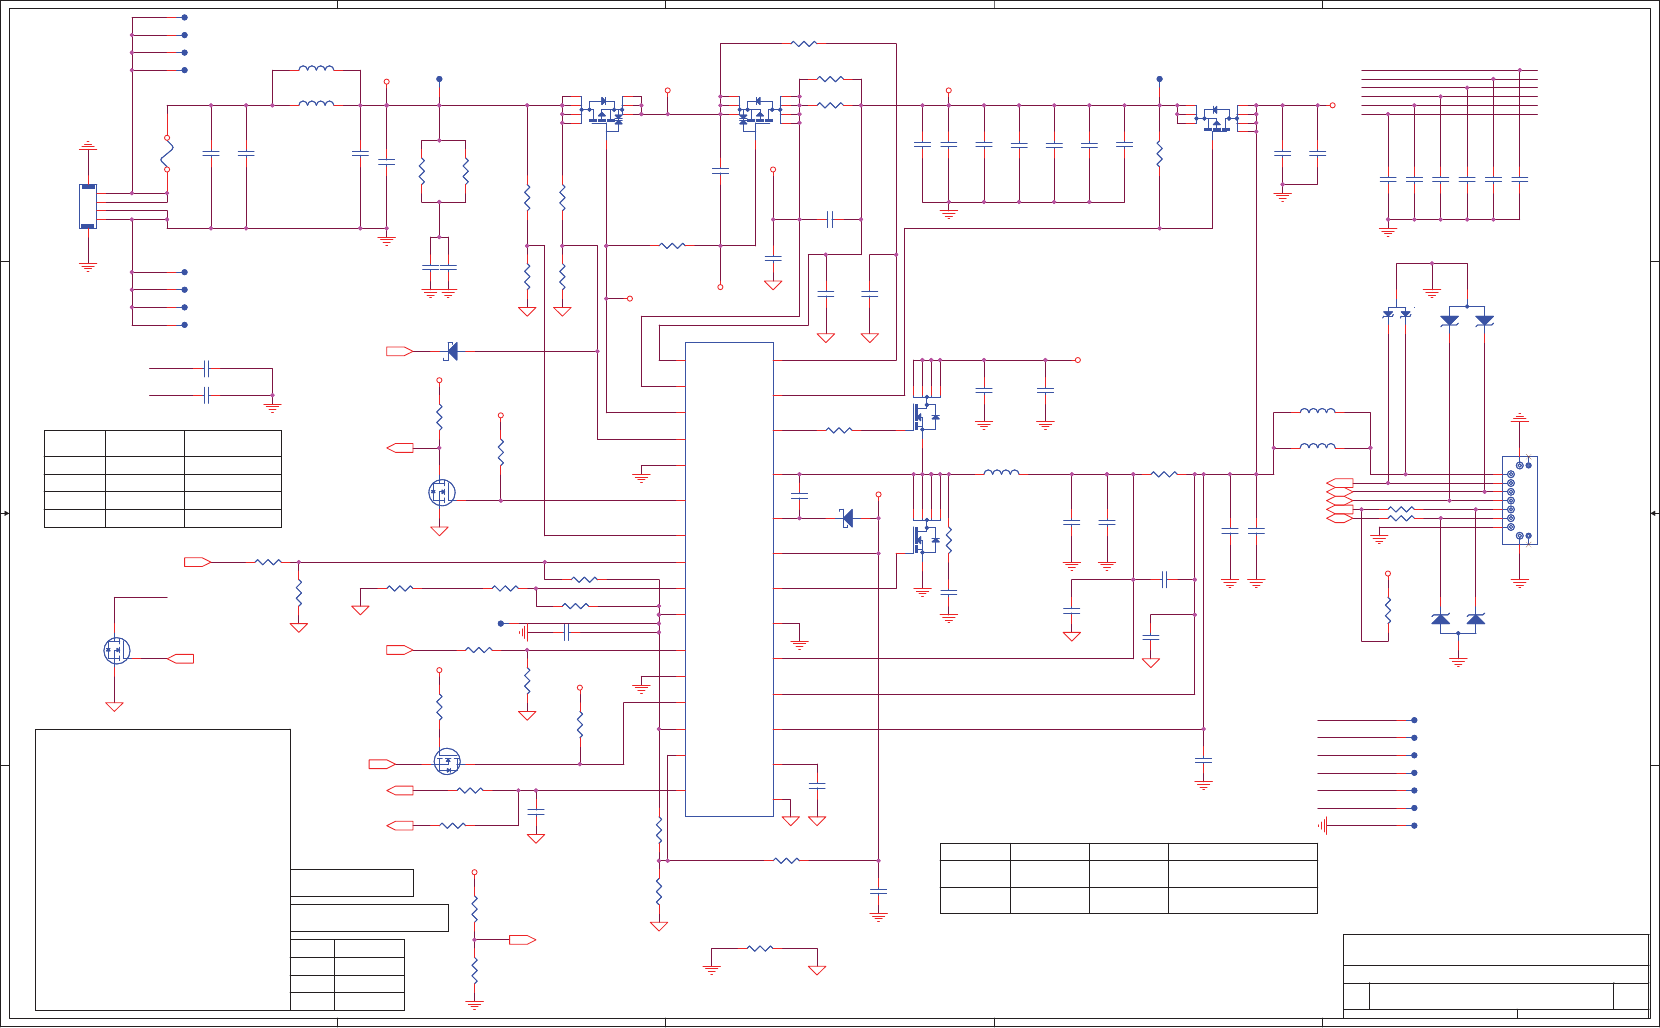Image resolution: width=1660 pixels, height=1028 pixels.
Task: Select the large central IC rectangle
Action: pyautogui.click(x=729, y=579)
